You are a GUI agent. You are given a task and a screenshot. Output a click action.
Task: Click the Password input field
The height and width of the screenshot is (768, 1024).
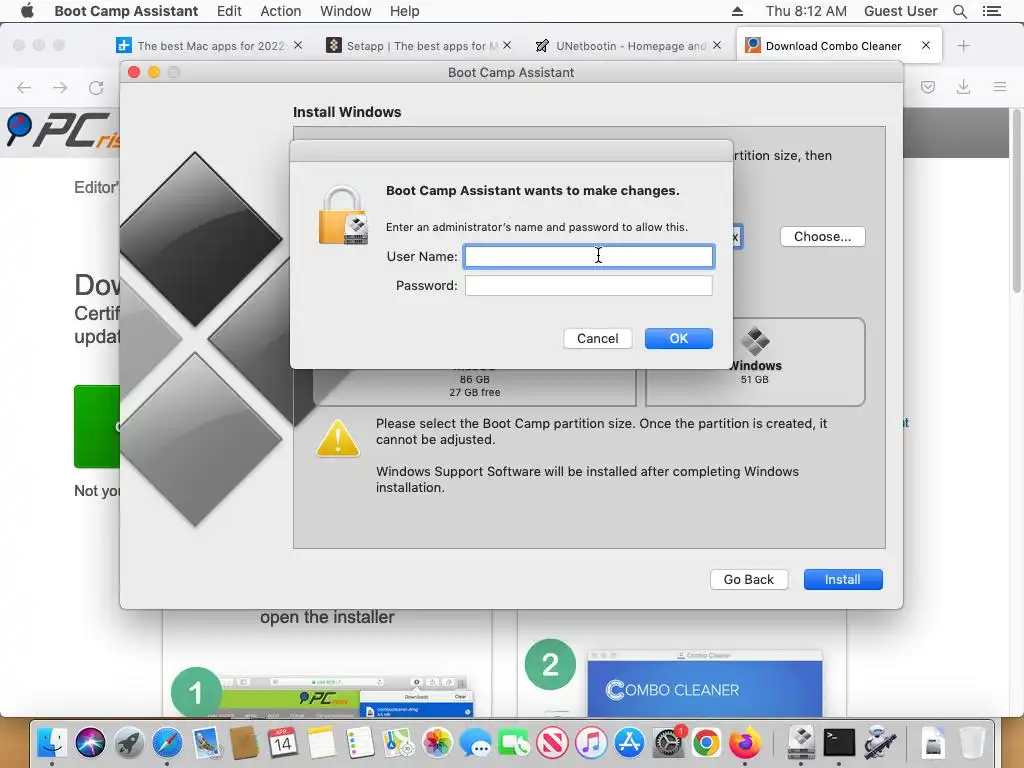click(x=588, y=285)
